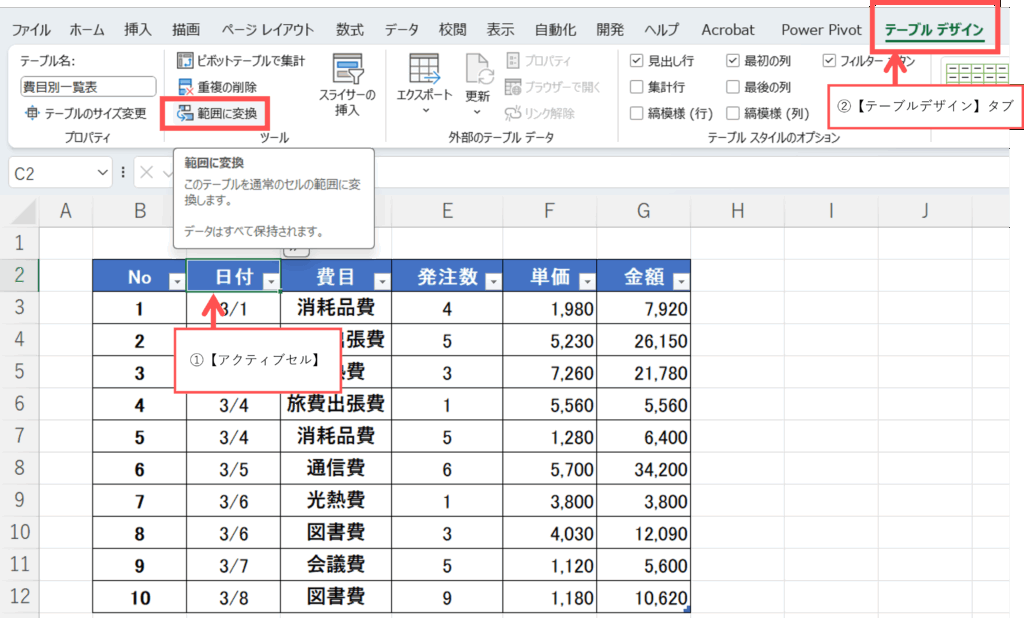Click the テーブル名 input field
Image resolution: width=1024 pixels, height=618 pixels.
[x=88, y=87]
